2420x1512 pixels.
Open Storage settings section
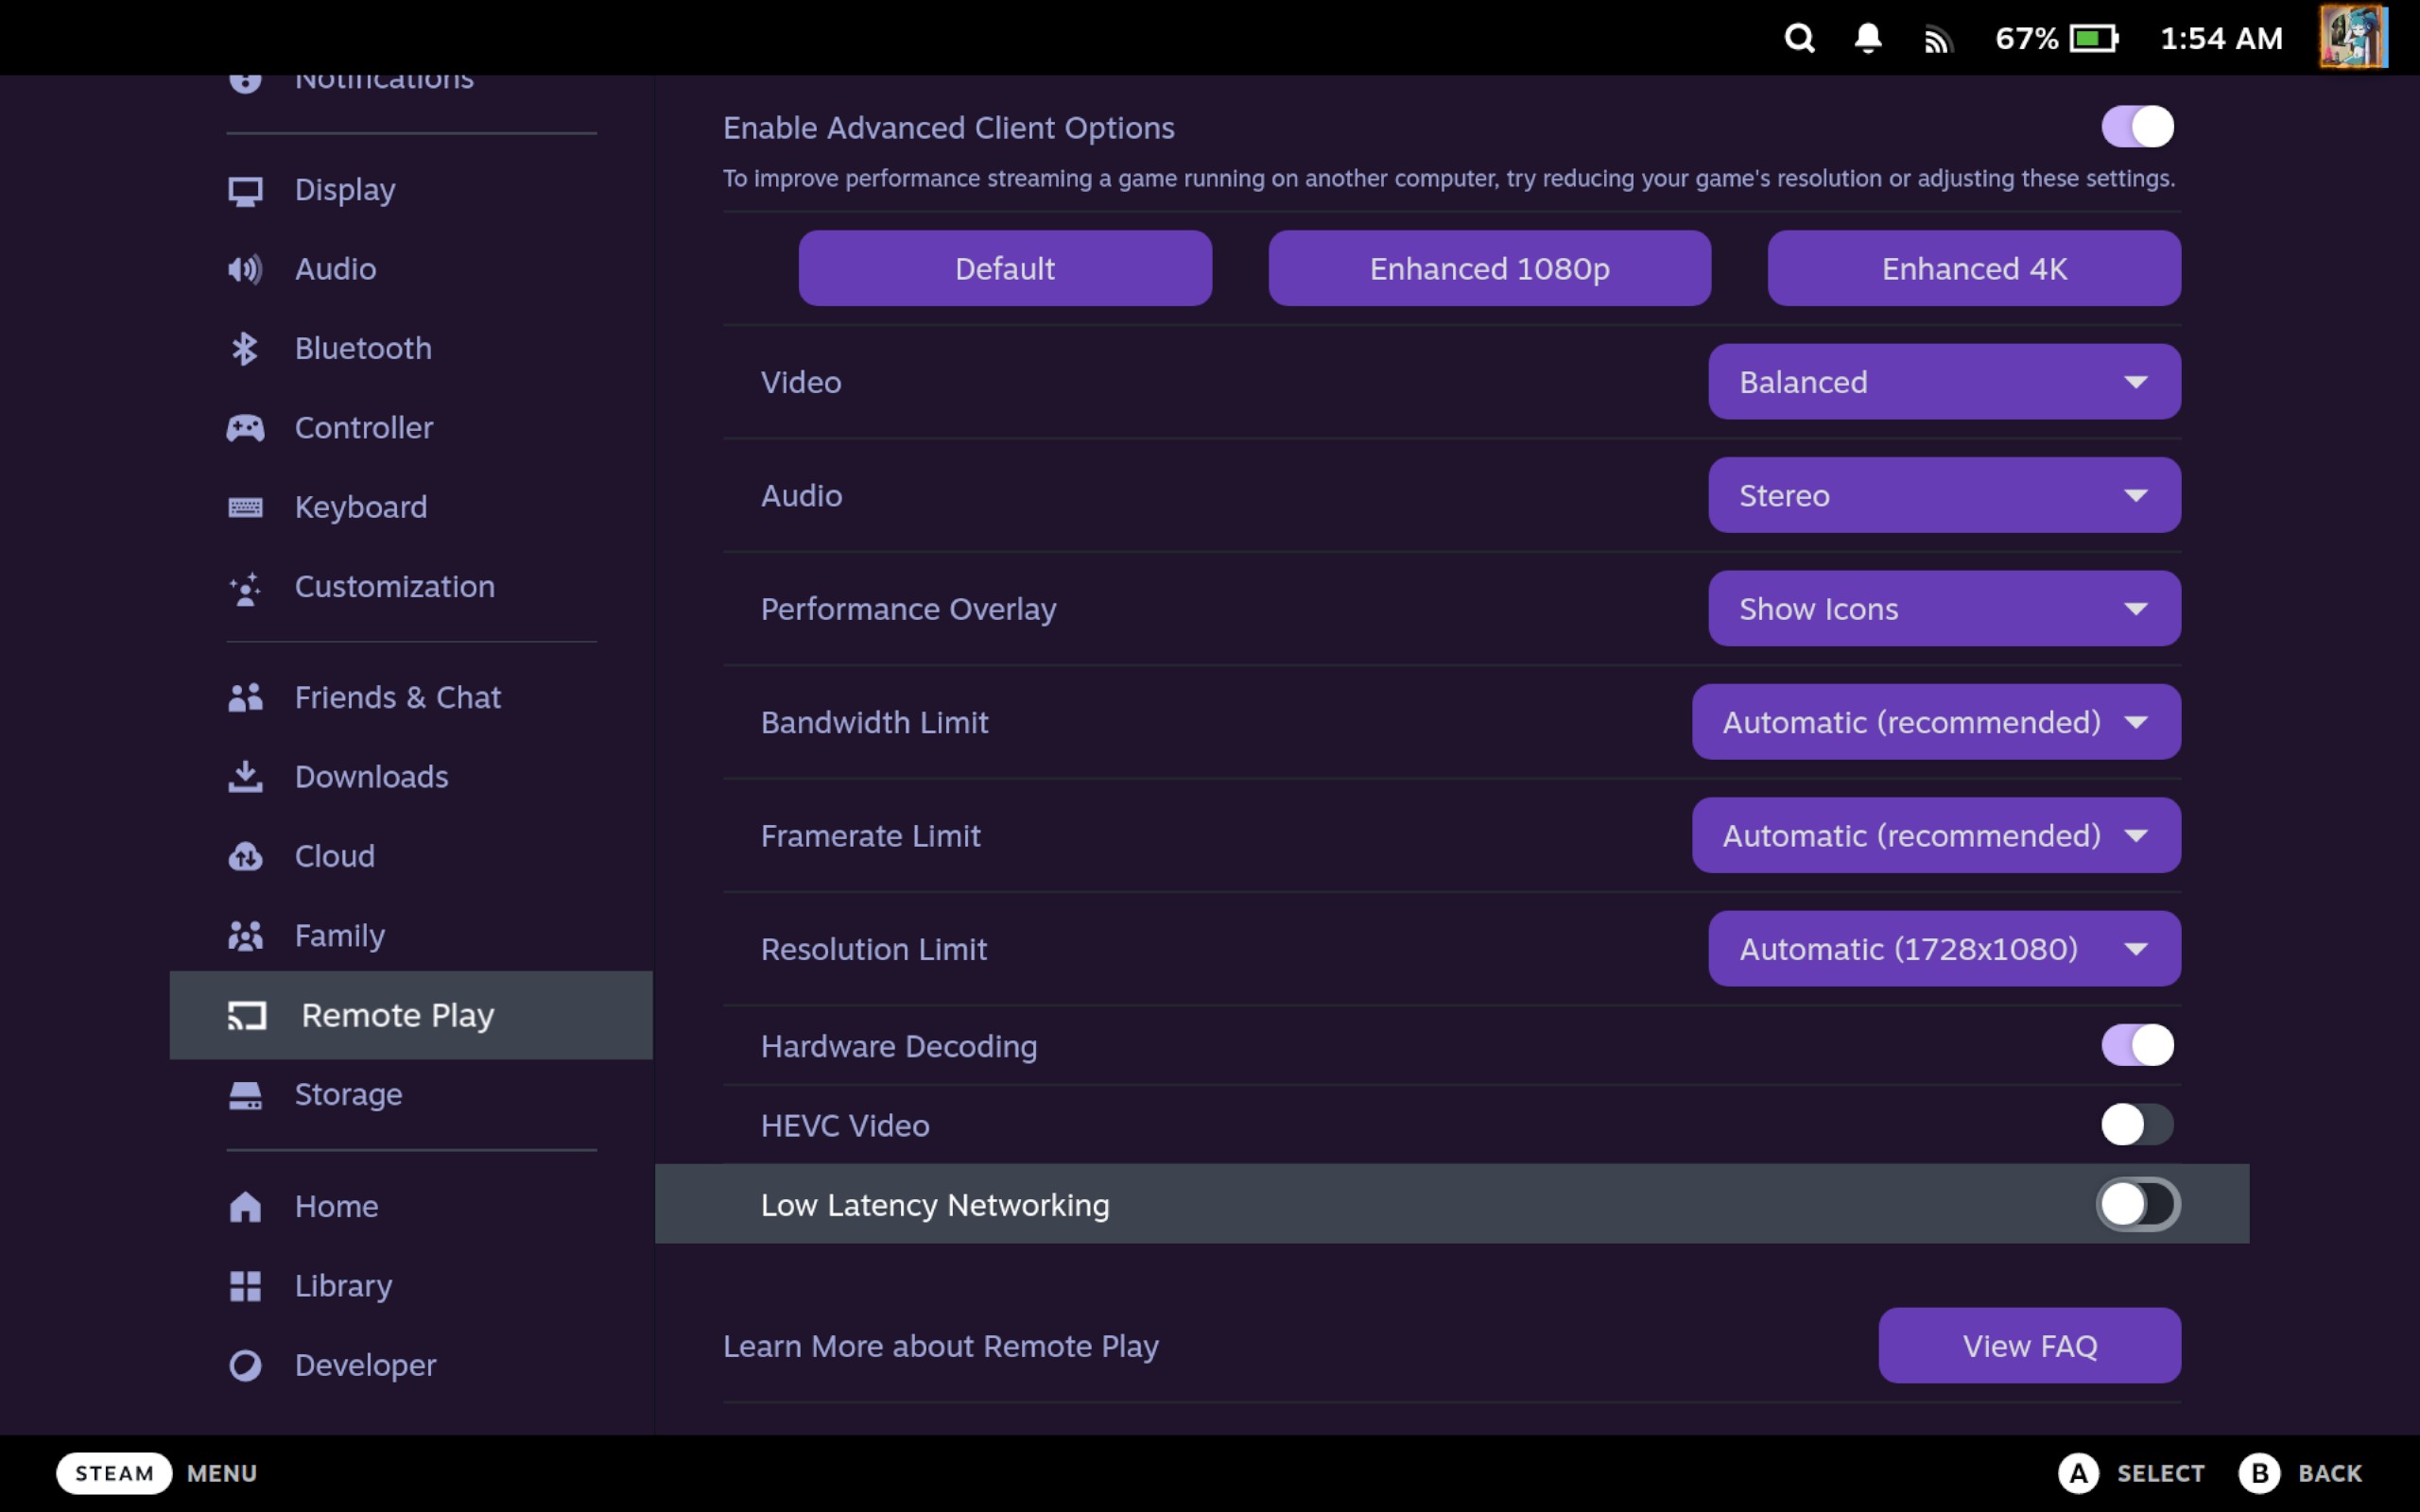412,1095
